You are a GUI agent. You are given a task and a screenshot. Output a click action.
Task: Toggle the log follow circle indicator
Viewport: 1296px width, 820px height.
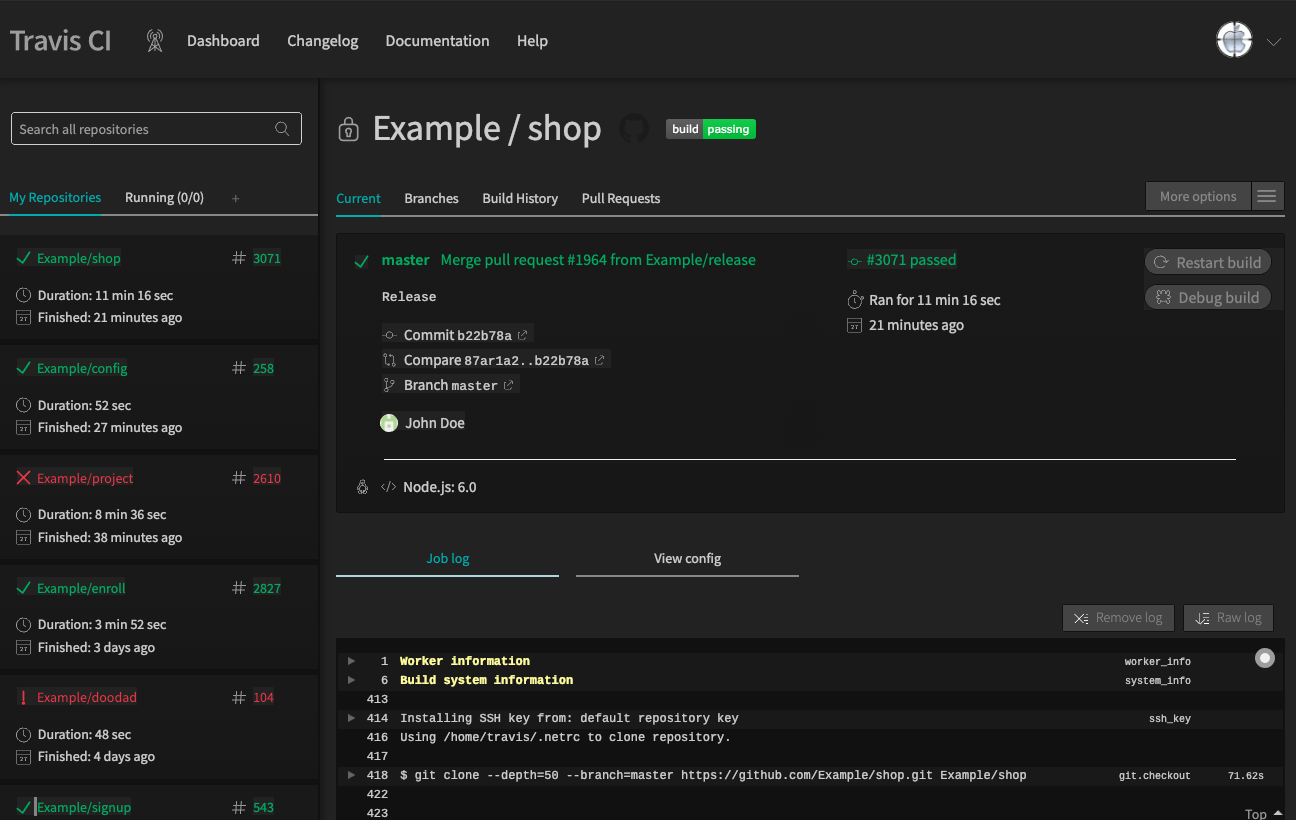pos(1265,658)
